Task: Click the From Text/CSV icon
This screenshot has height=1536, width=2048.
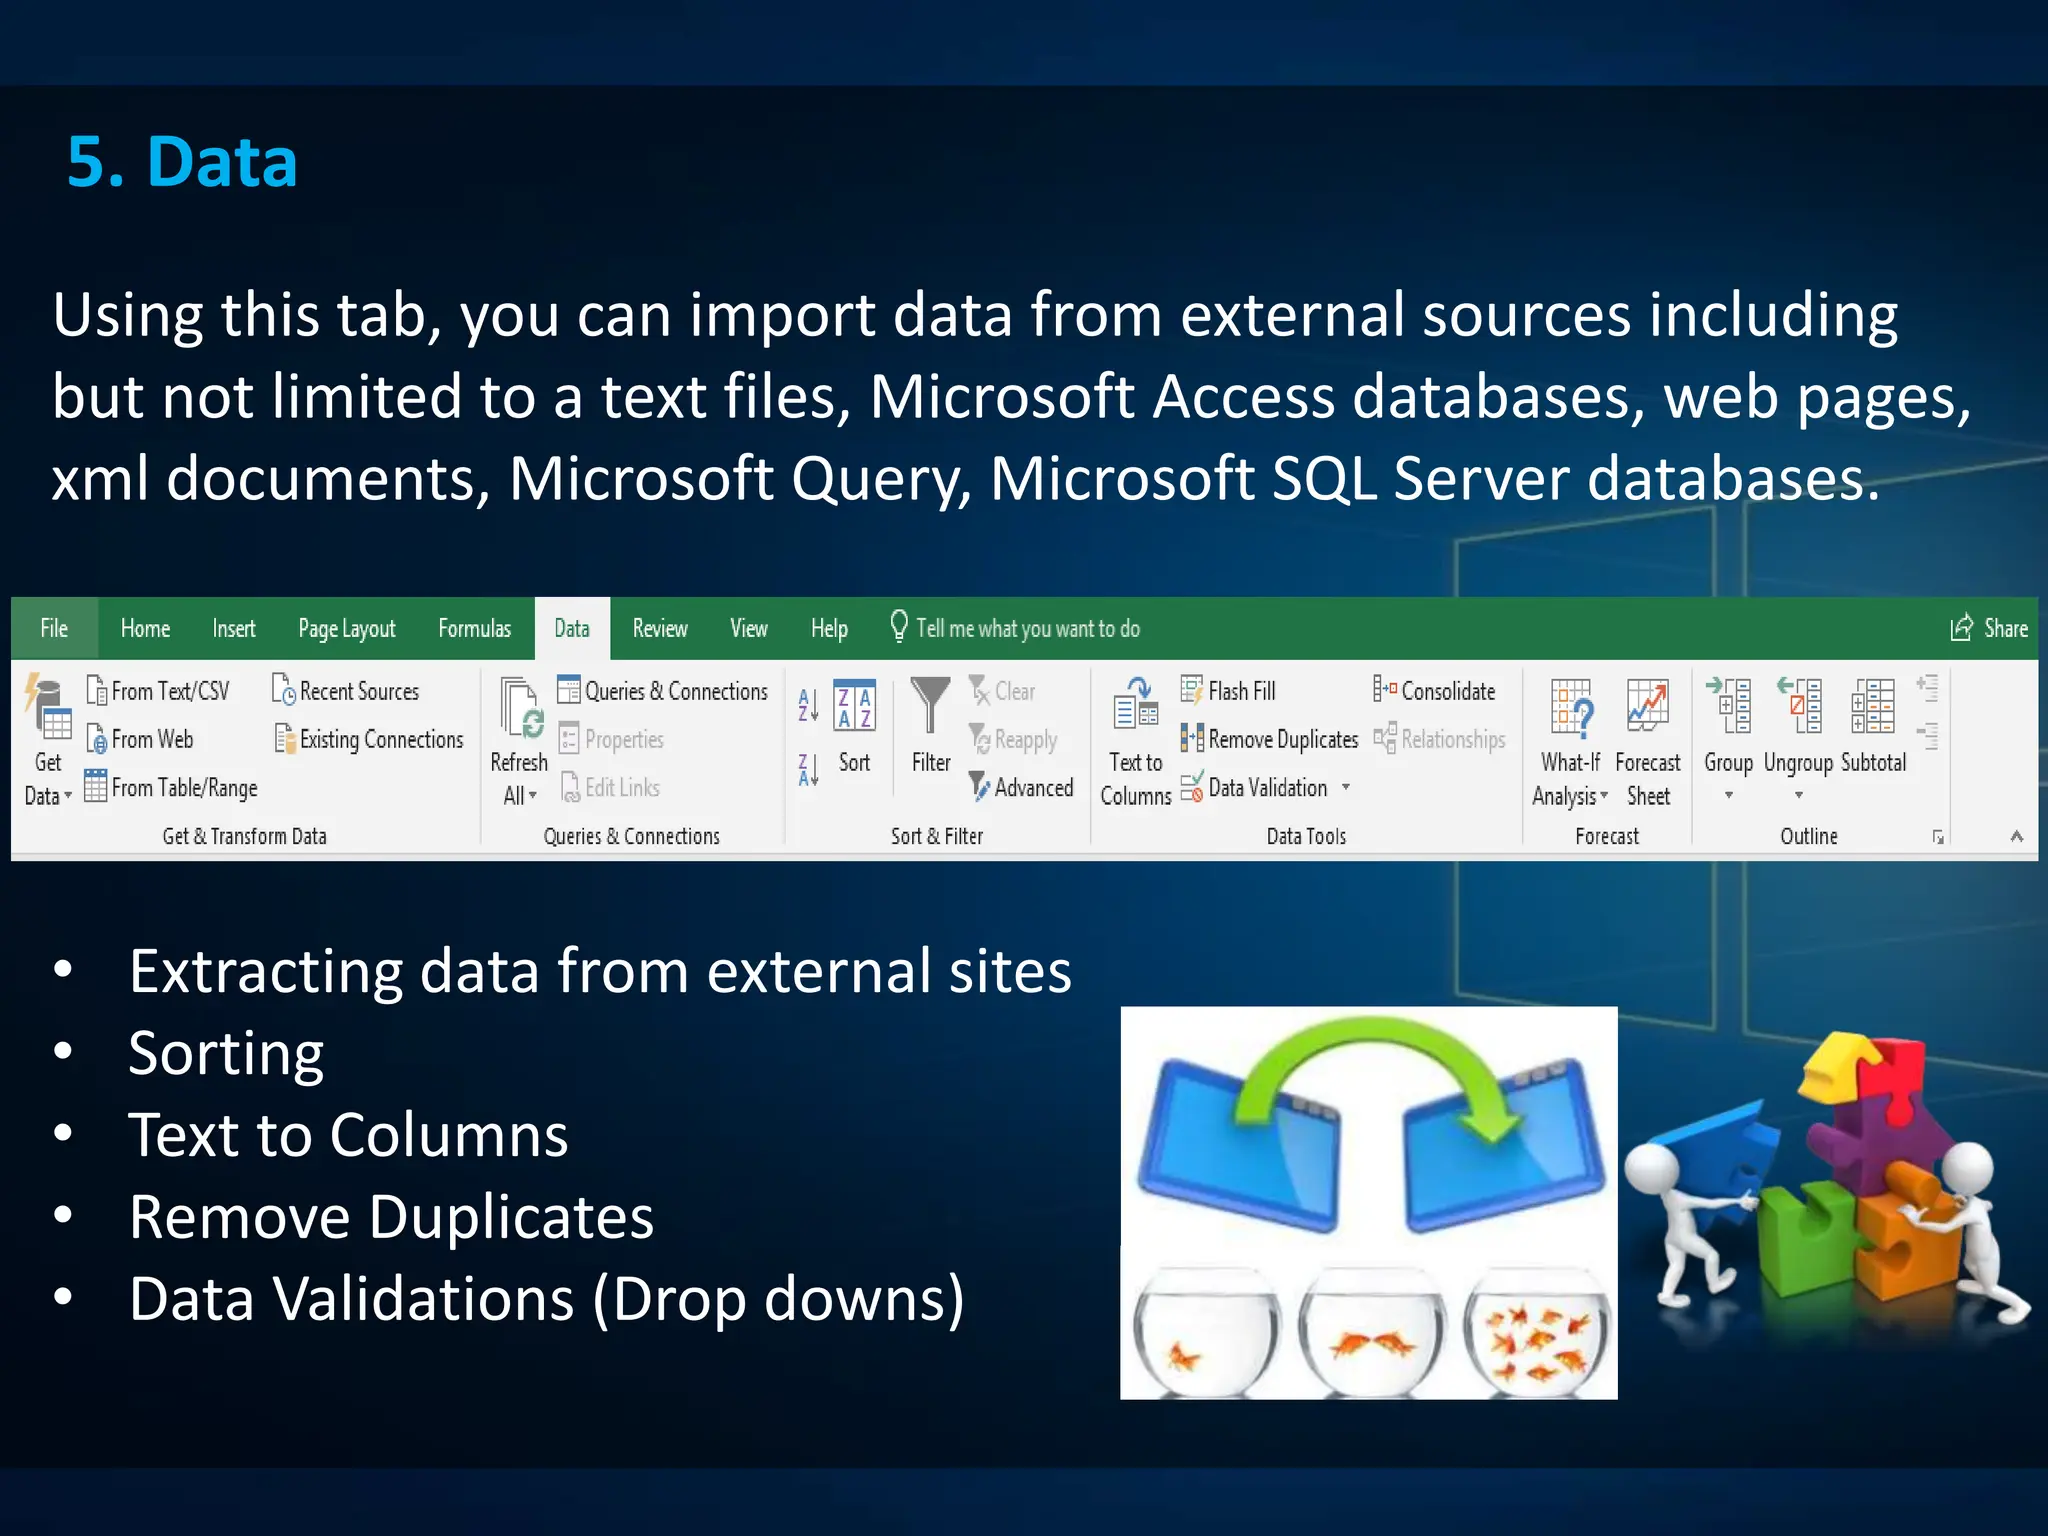Action: point(97,691)
